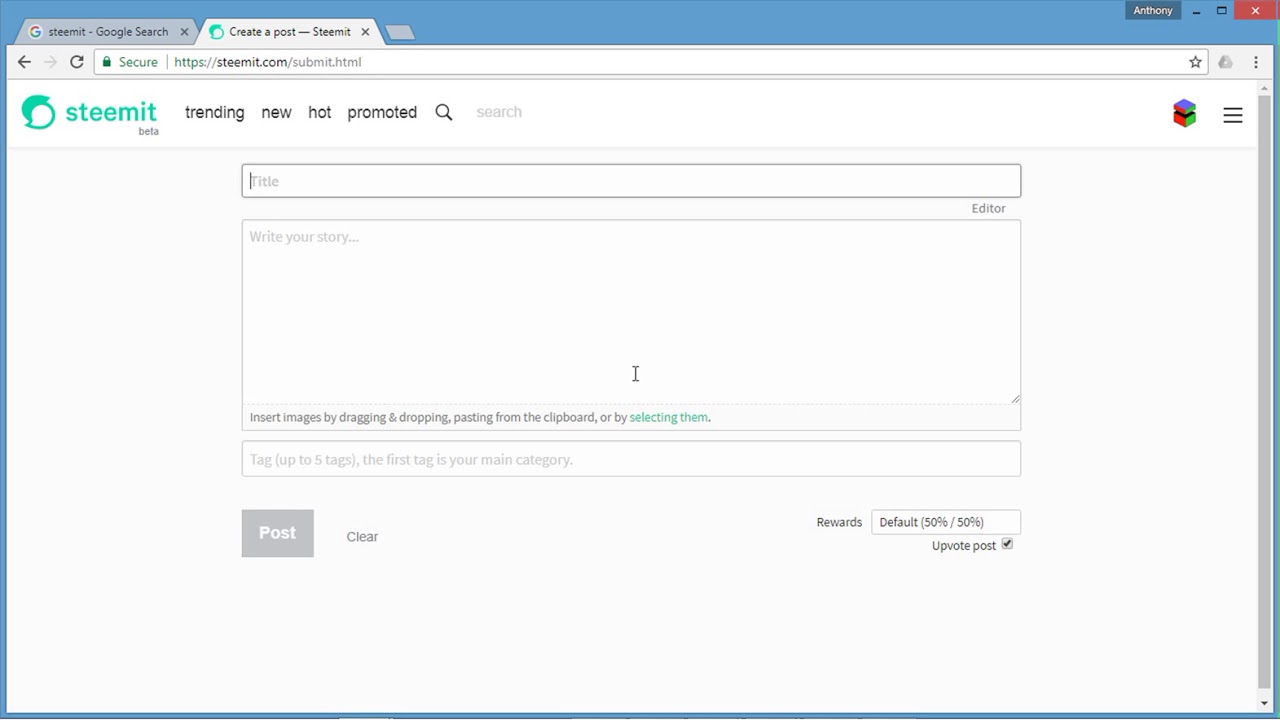This screenshot has height=720, width=1280.
Task: Open the user avatar cube icon
Action: pos(1184,113)
